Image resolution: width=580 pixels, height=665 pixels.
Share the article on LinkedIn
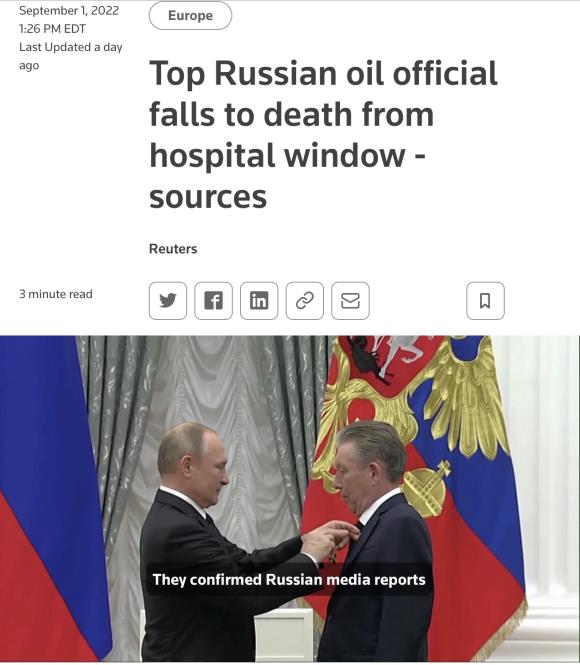pyautogui.click(x=259, y=301)
